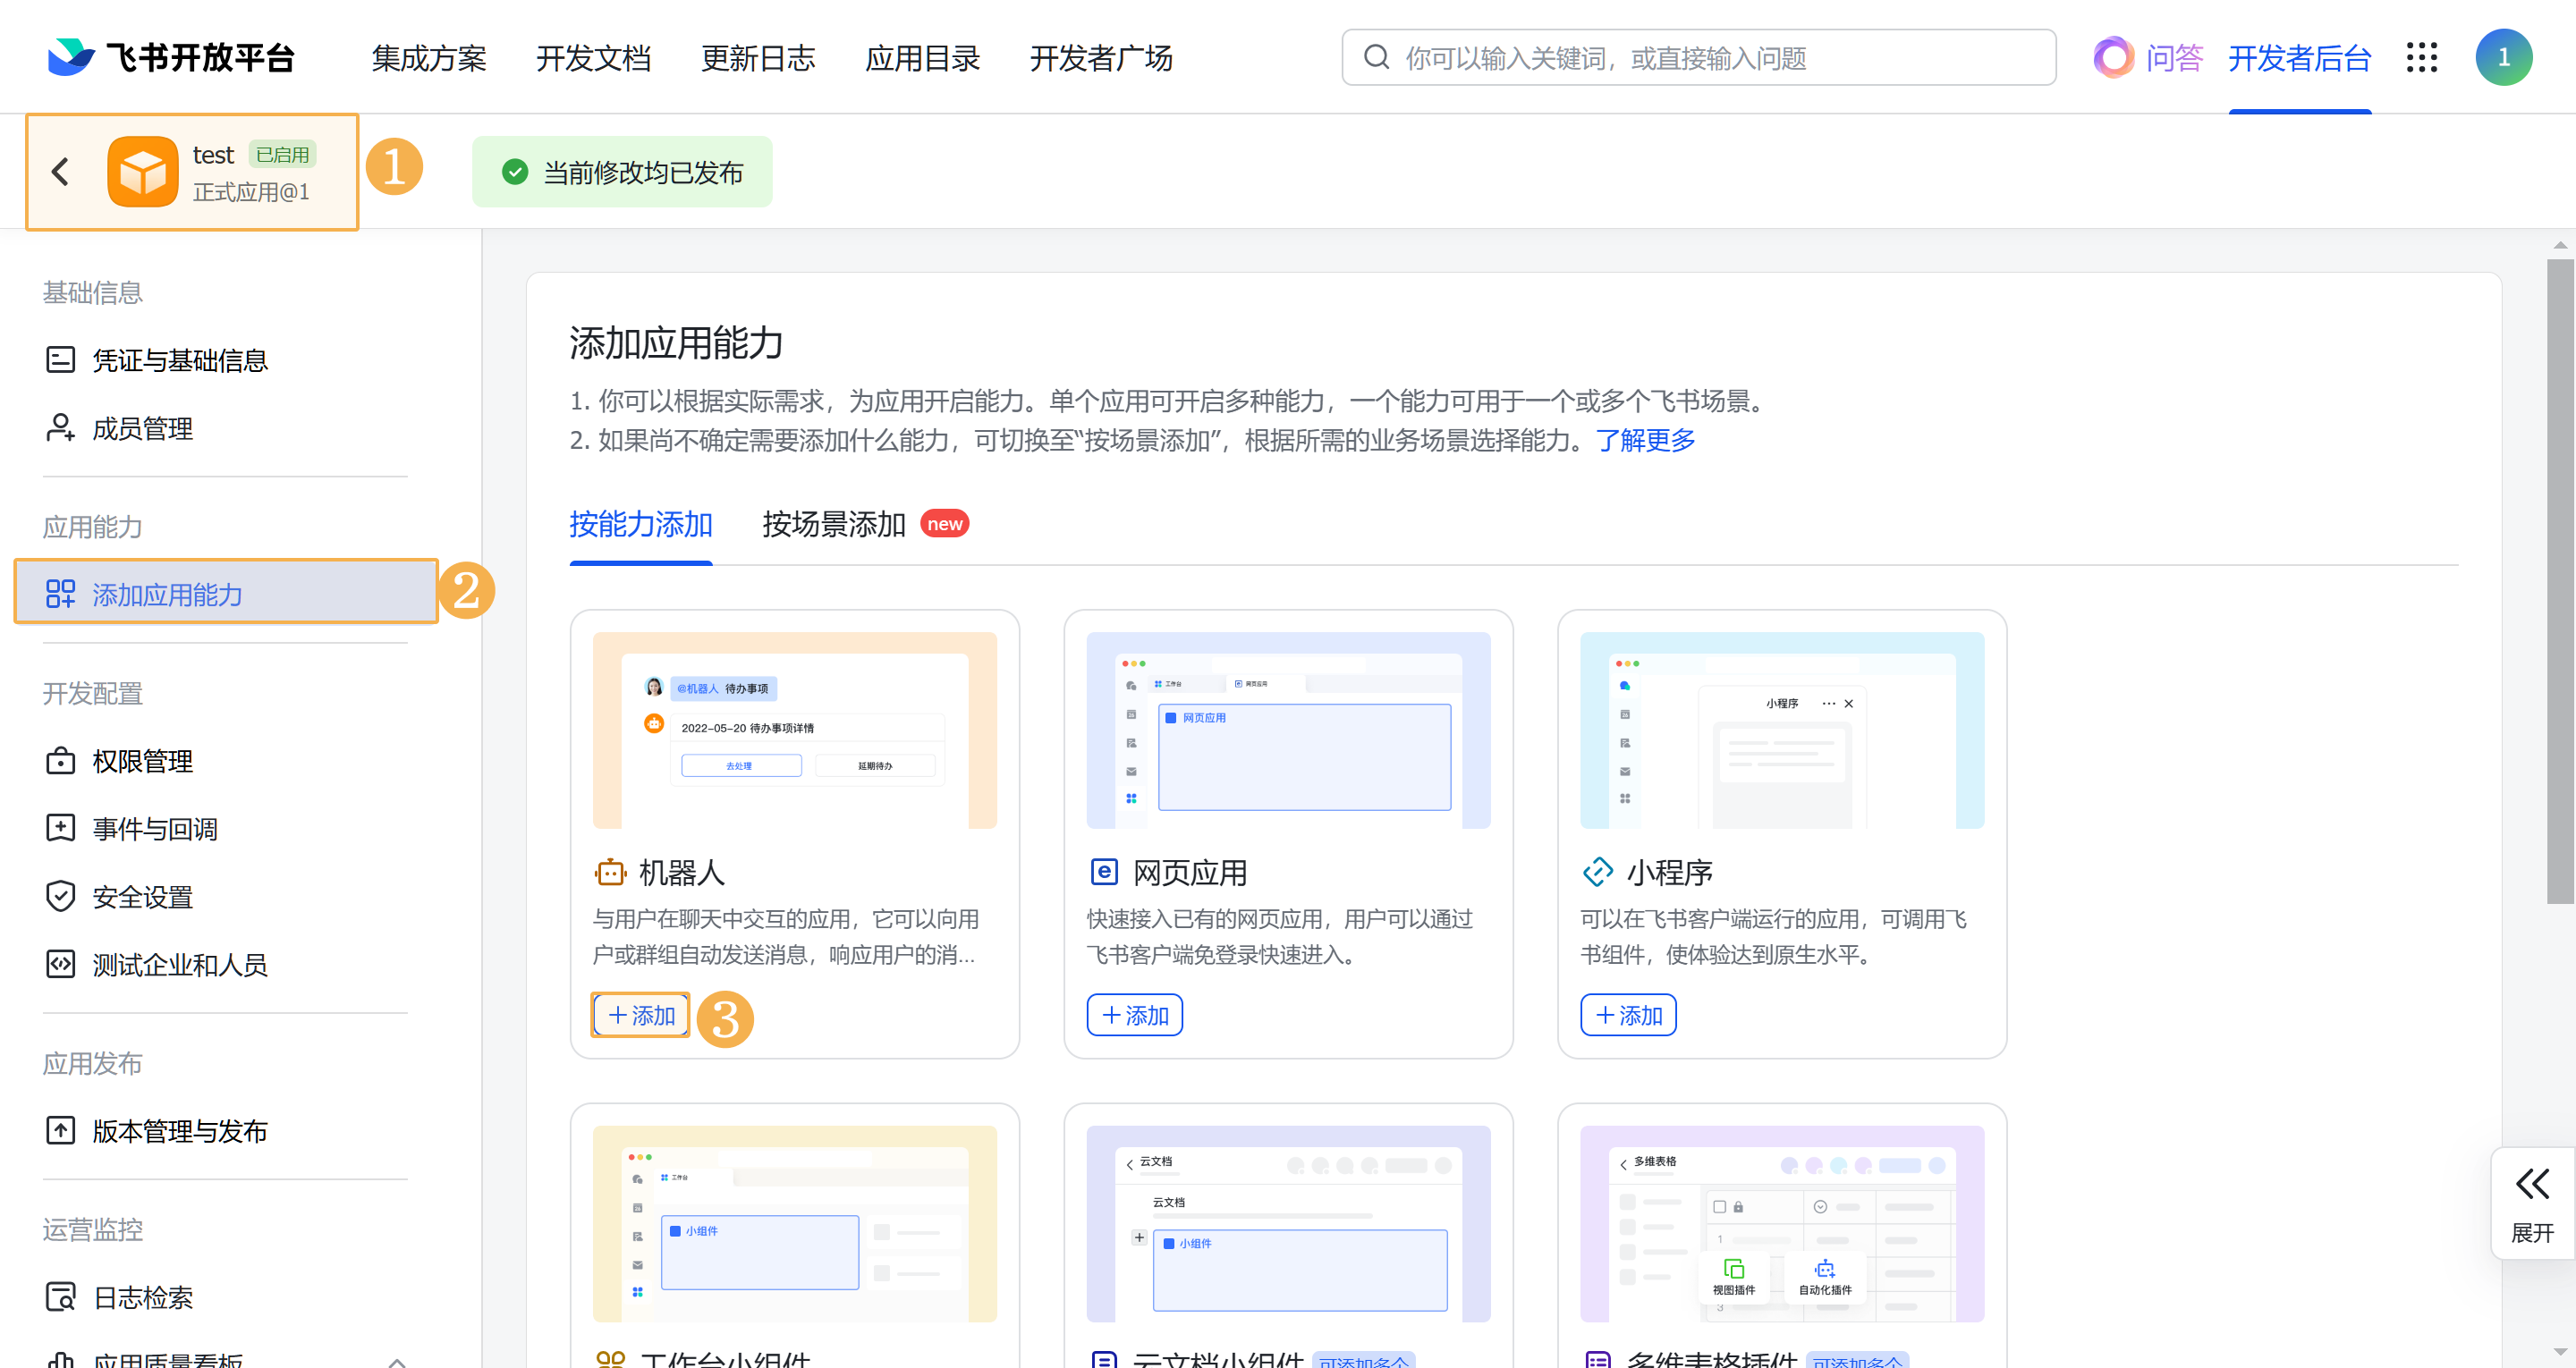Click the 了解更多 link

1645,440
